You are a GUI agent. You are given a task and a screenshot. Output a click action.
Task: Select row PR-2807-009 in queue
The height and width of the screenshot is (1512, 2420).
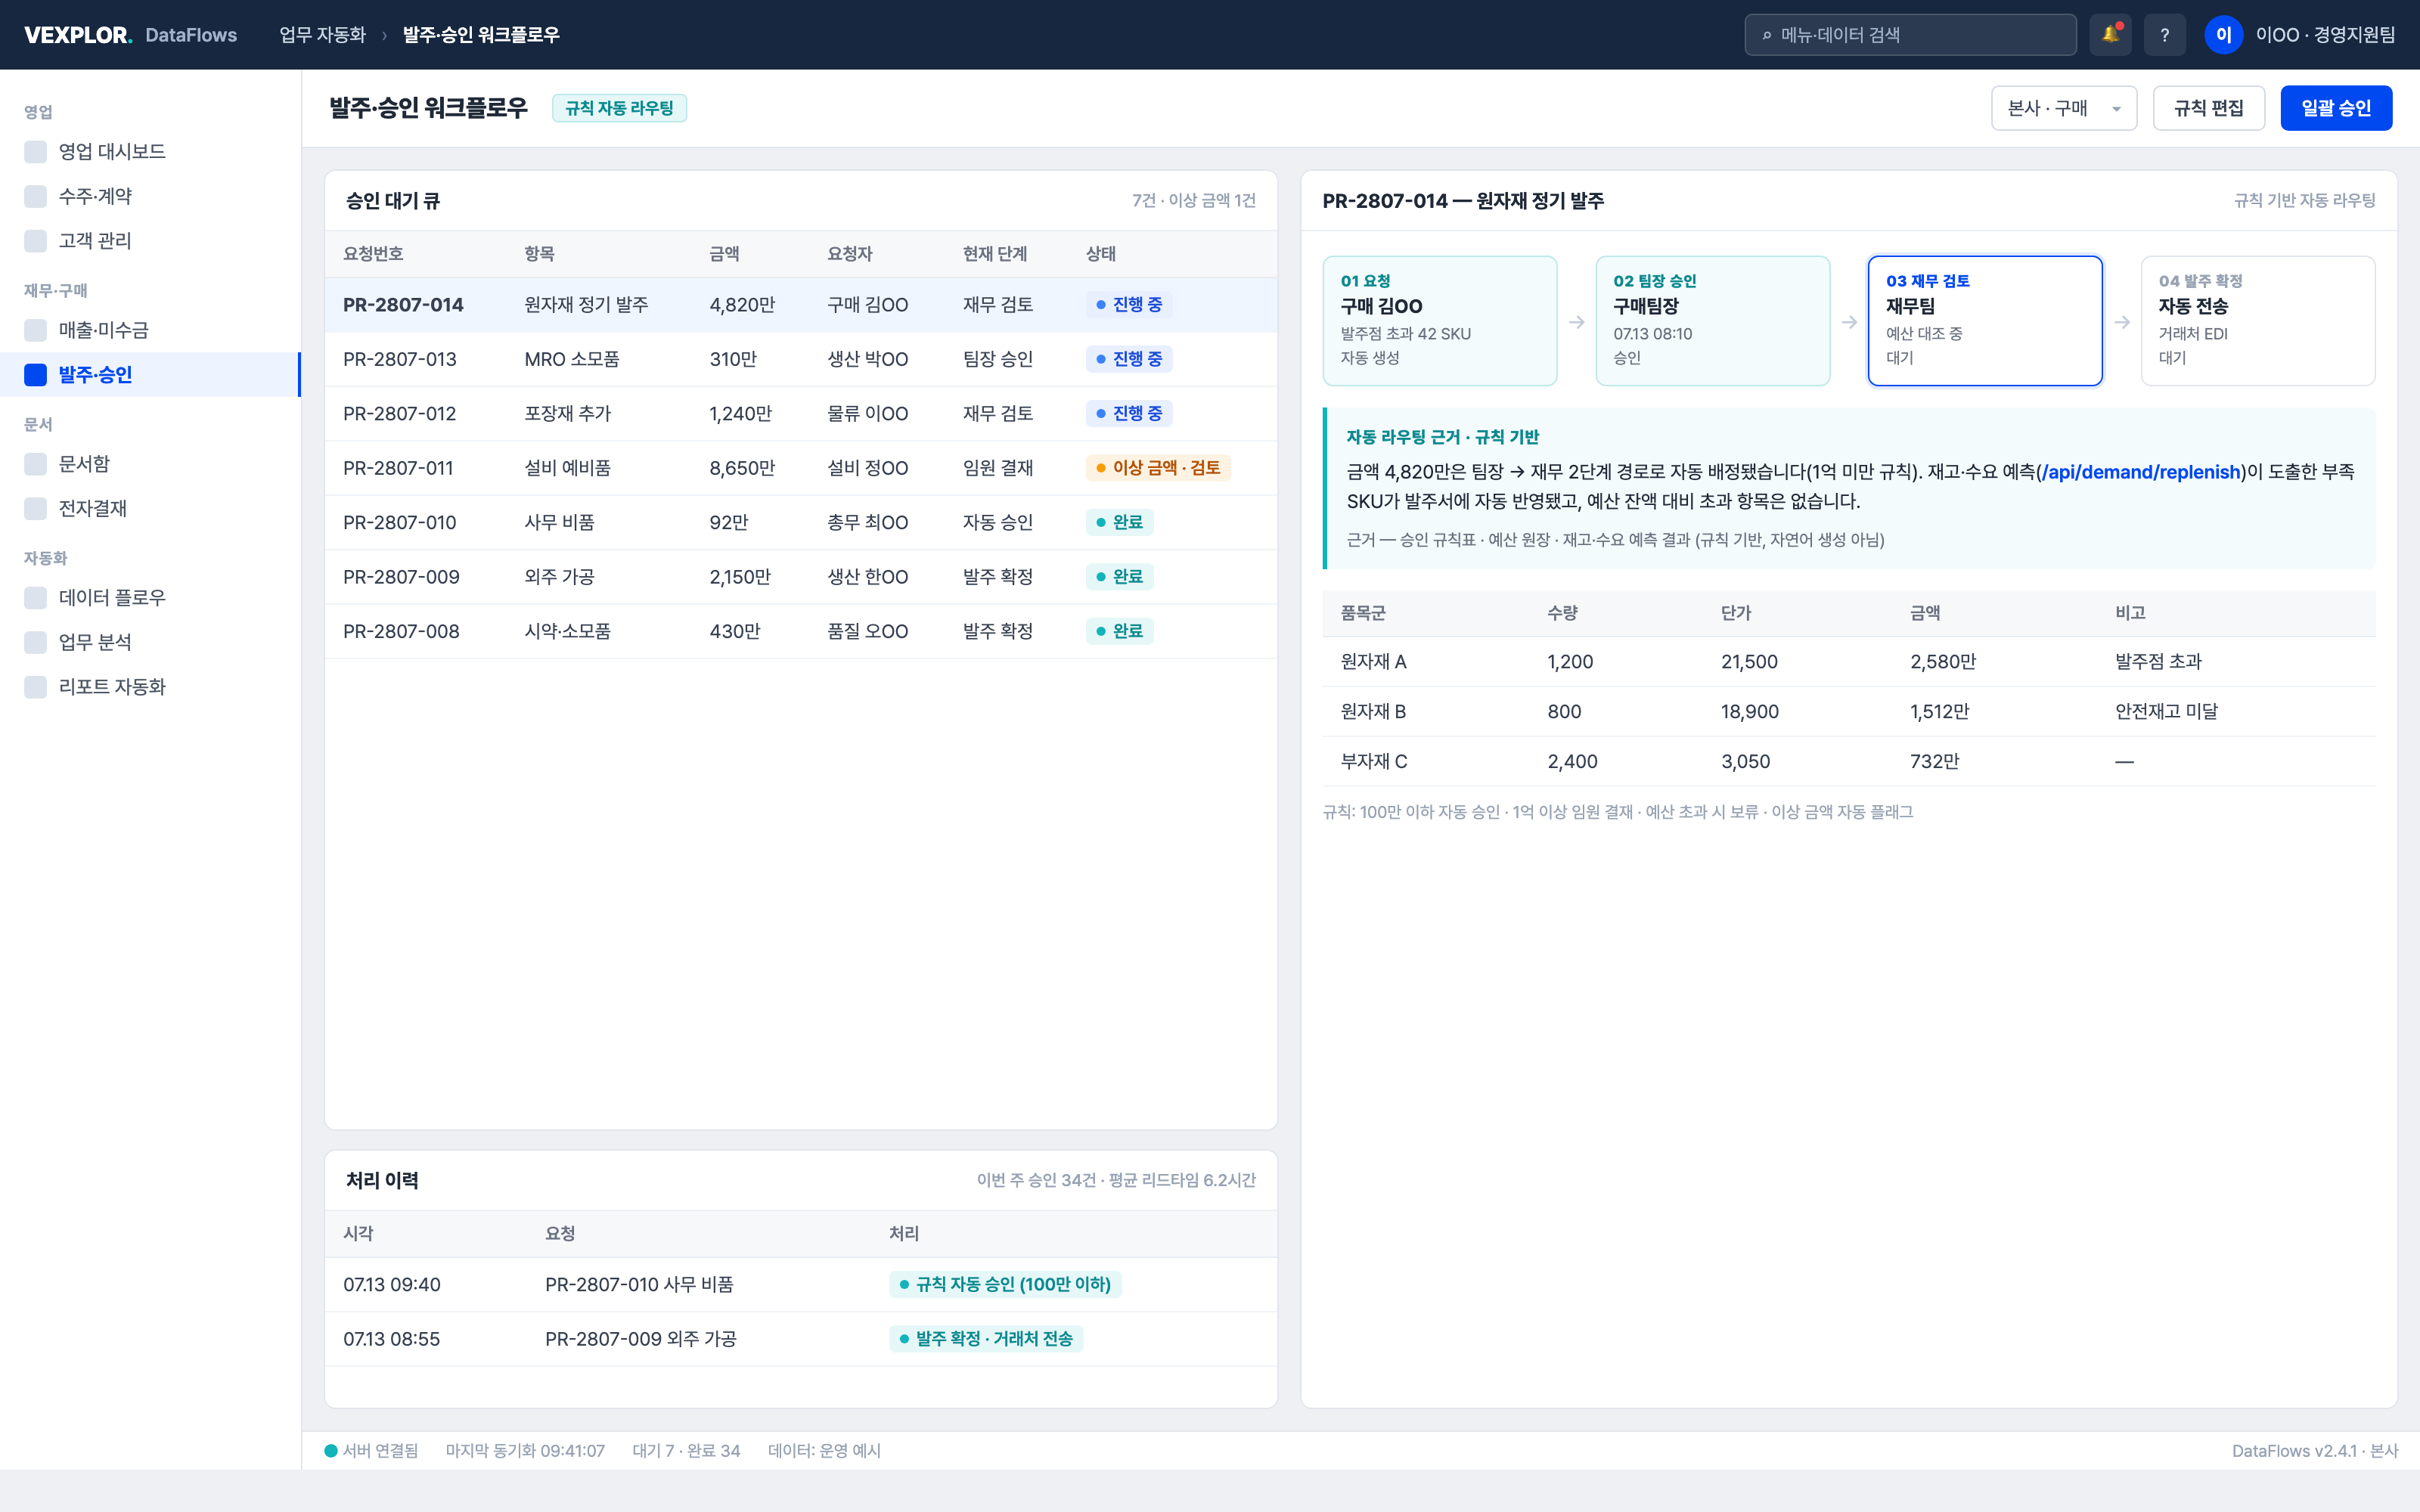click(801, 577)
